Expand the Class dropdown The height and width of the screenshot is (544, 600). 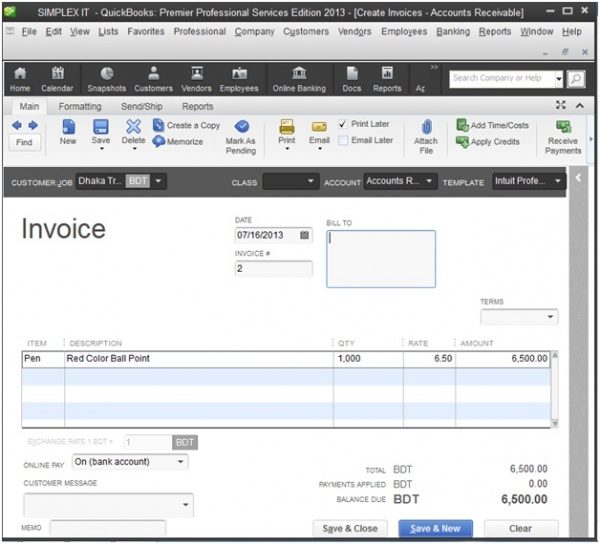pyautogui.click(x=311, y=181)
